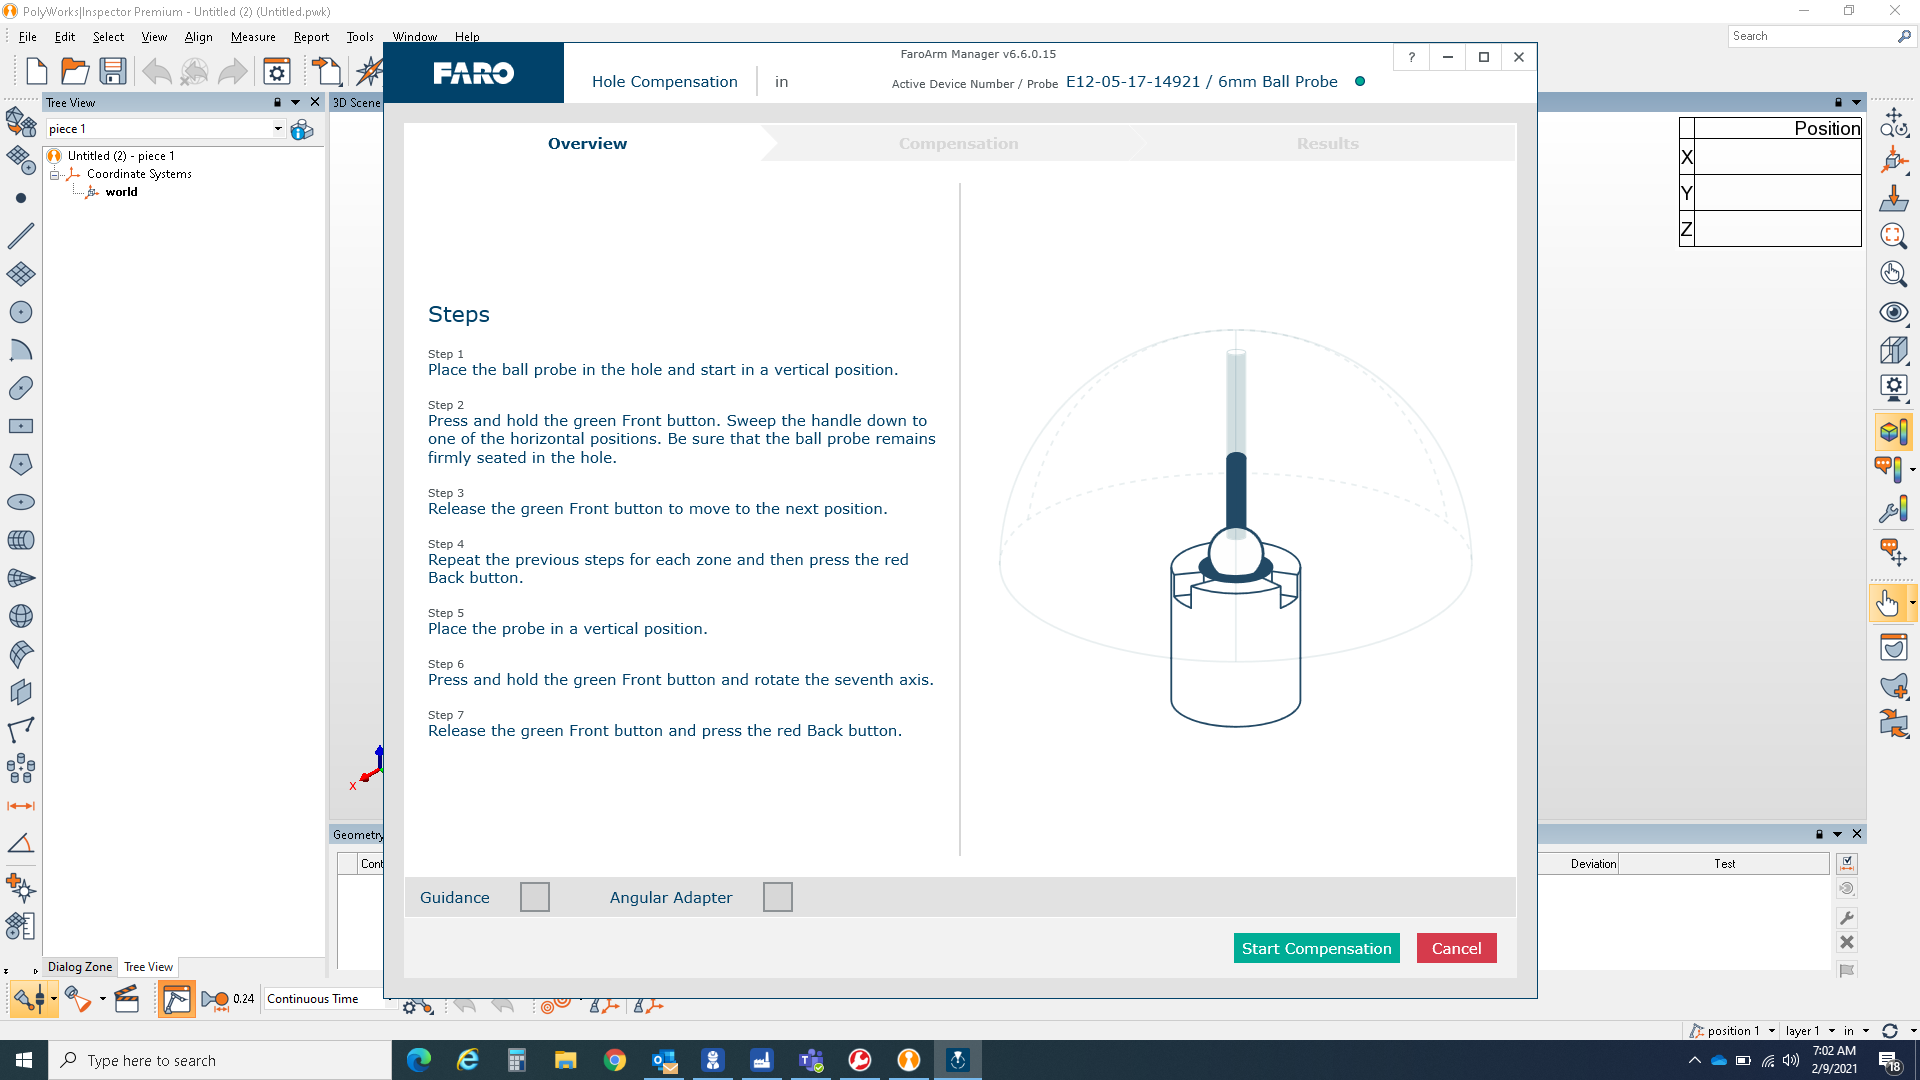Cancel the Hole Compensation dialog
Image resolution: width=1920 pixels, height=1080 pixels.
(x=1456, y=948)
